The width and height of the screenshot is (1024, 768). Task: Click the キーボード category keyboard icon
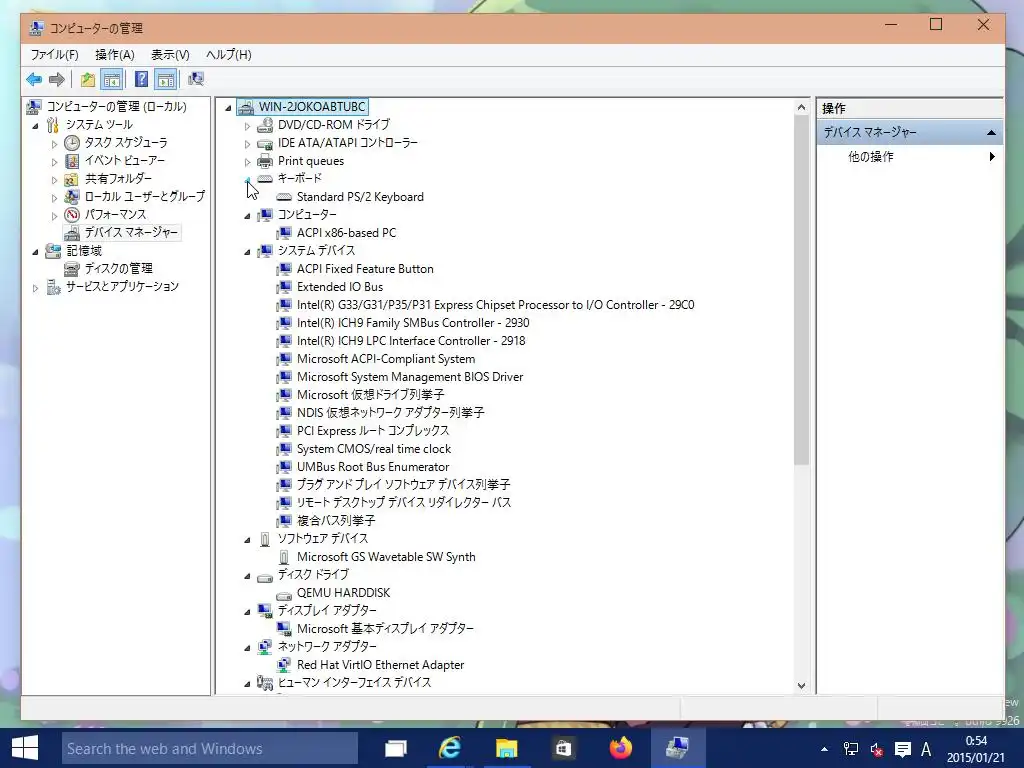[x=264, y=178]
